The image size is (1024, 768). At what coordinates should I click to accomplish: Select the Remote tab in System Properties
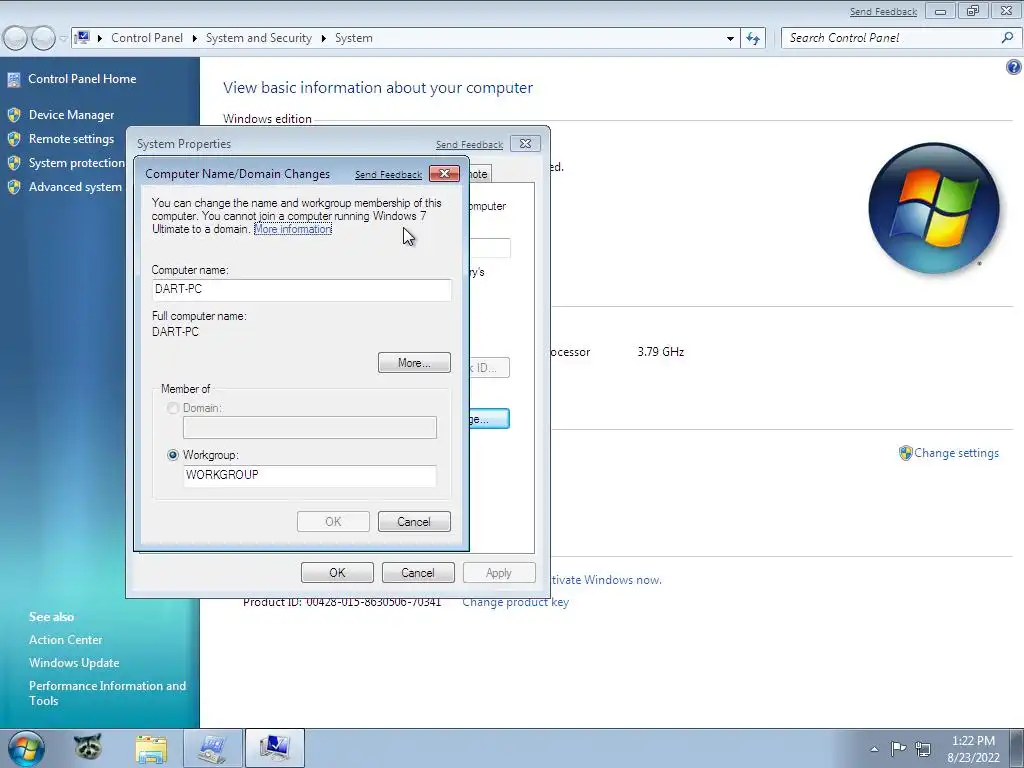480,174
